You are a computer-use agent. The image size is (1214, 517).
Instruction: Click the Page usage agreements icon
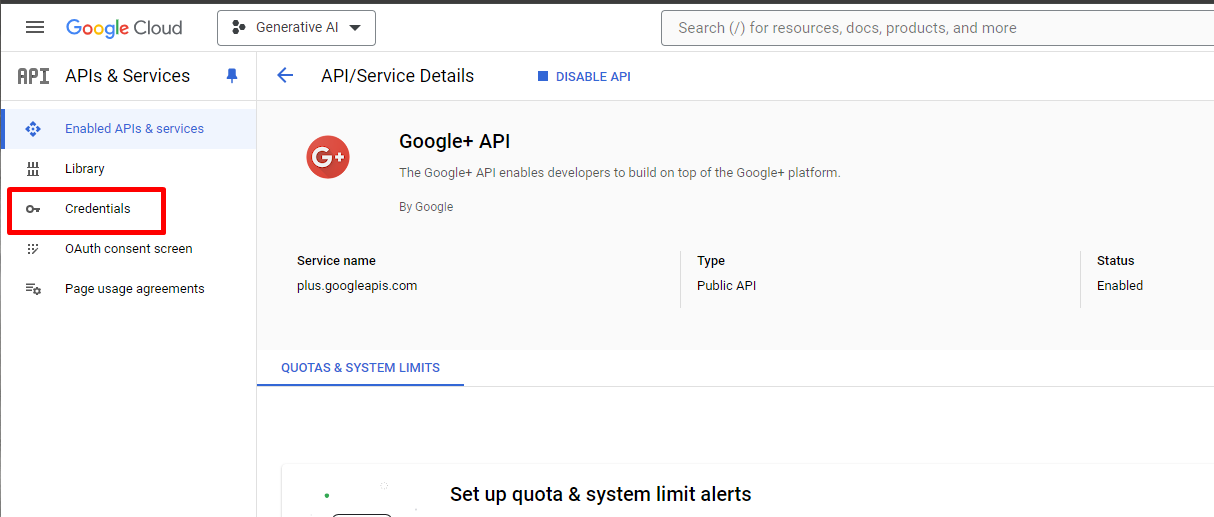(x=33, y=289)
